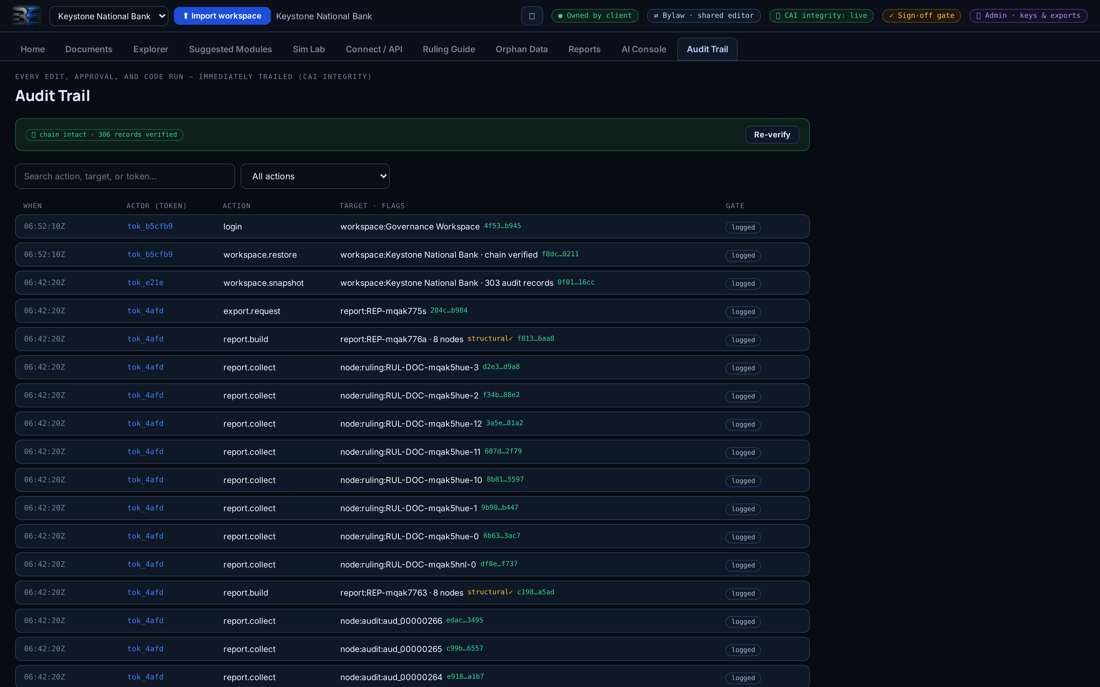Image resolution: width=1100 pixels, height=687 pixels.
Task: Click structural flag on REP-mqak776a row
Action: pyautogui.click(x=490, y=338)
